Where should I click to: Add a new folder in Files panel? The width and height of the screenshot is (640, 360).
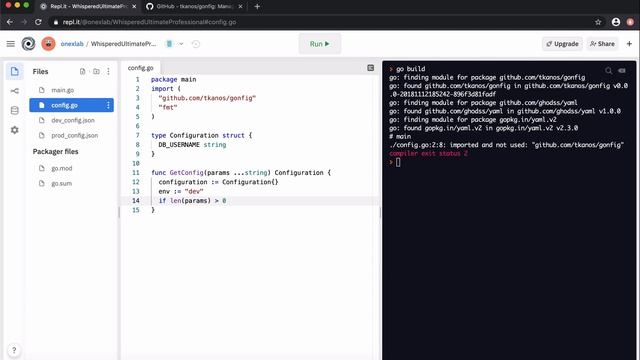pyautogui.click(x=96, y=71)
